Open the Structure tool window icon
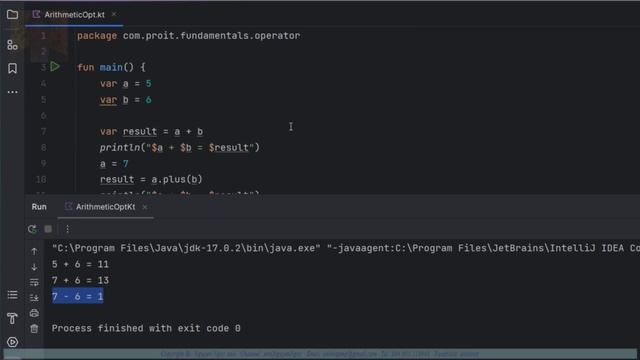 pyautogui.click(x=12, y=45)
